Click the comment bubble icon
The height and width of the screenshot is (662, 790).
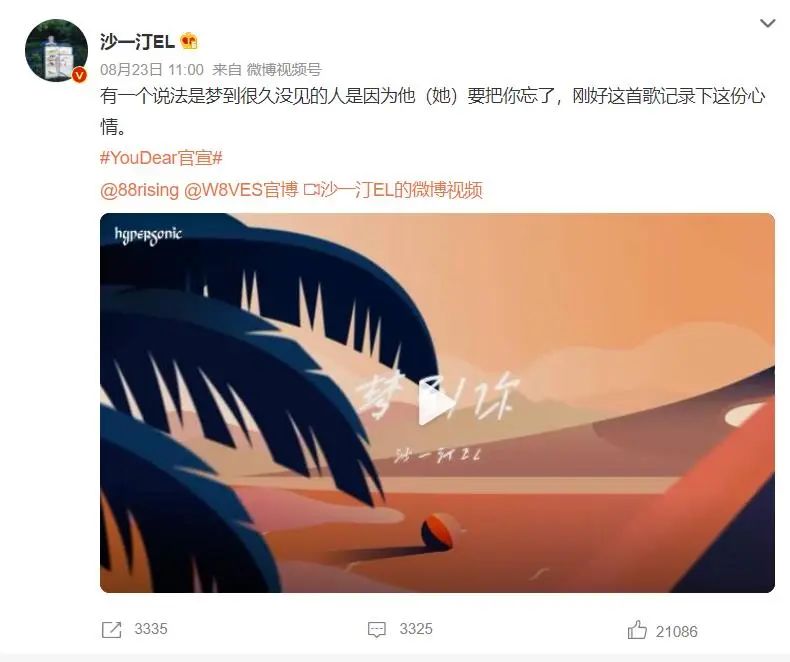(x=377, y=630)
